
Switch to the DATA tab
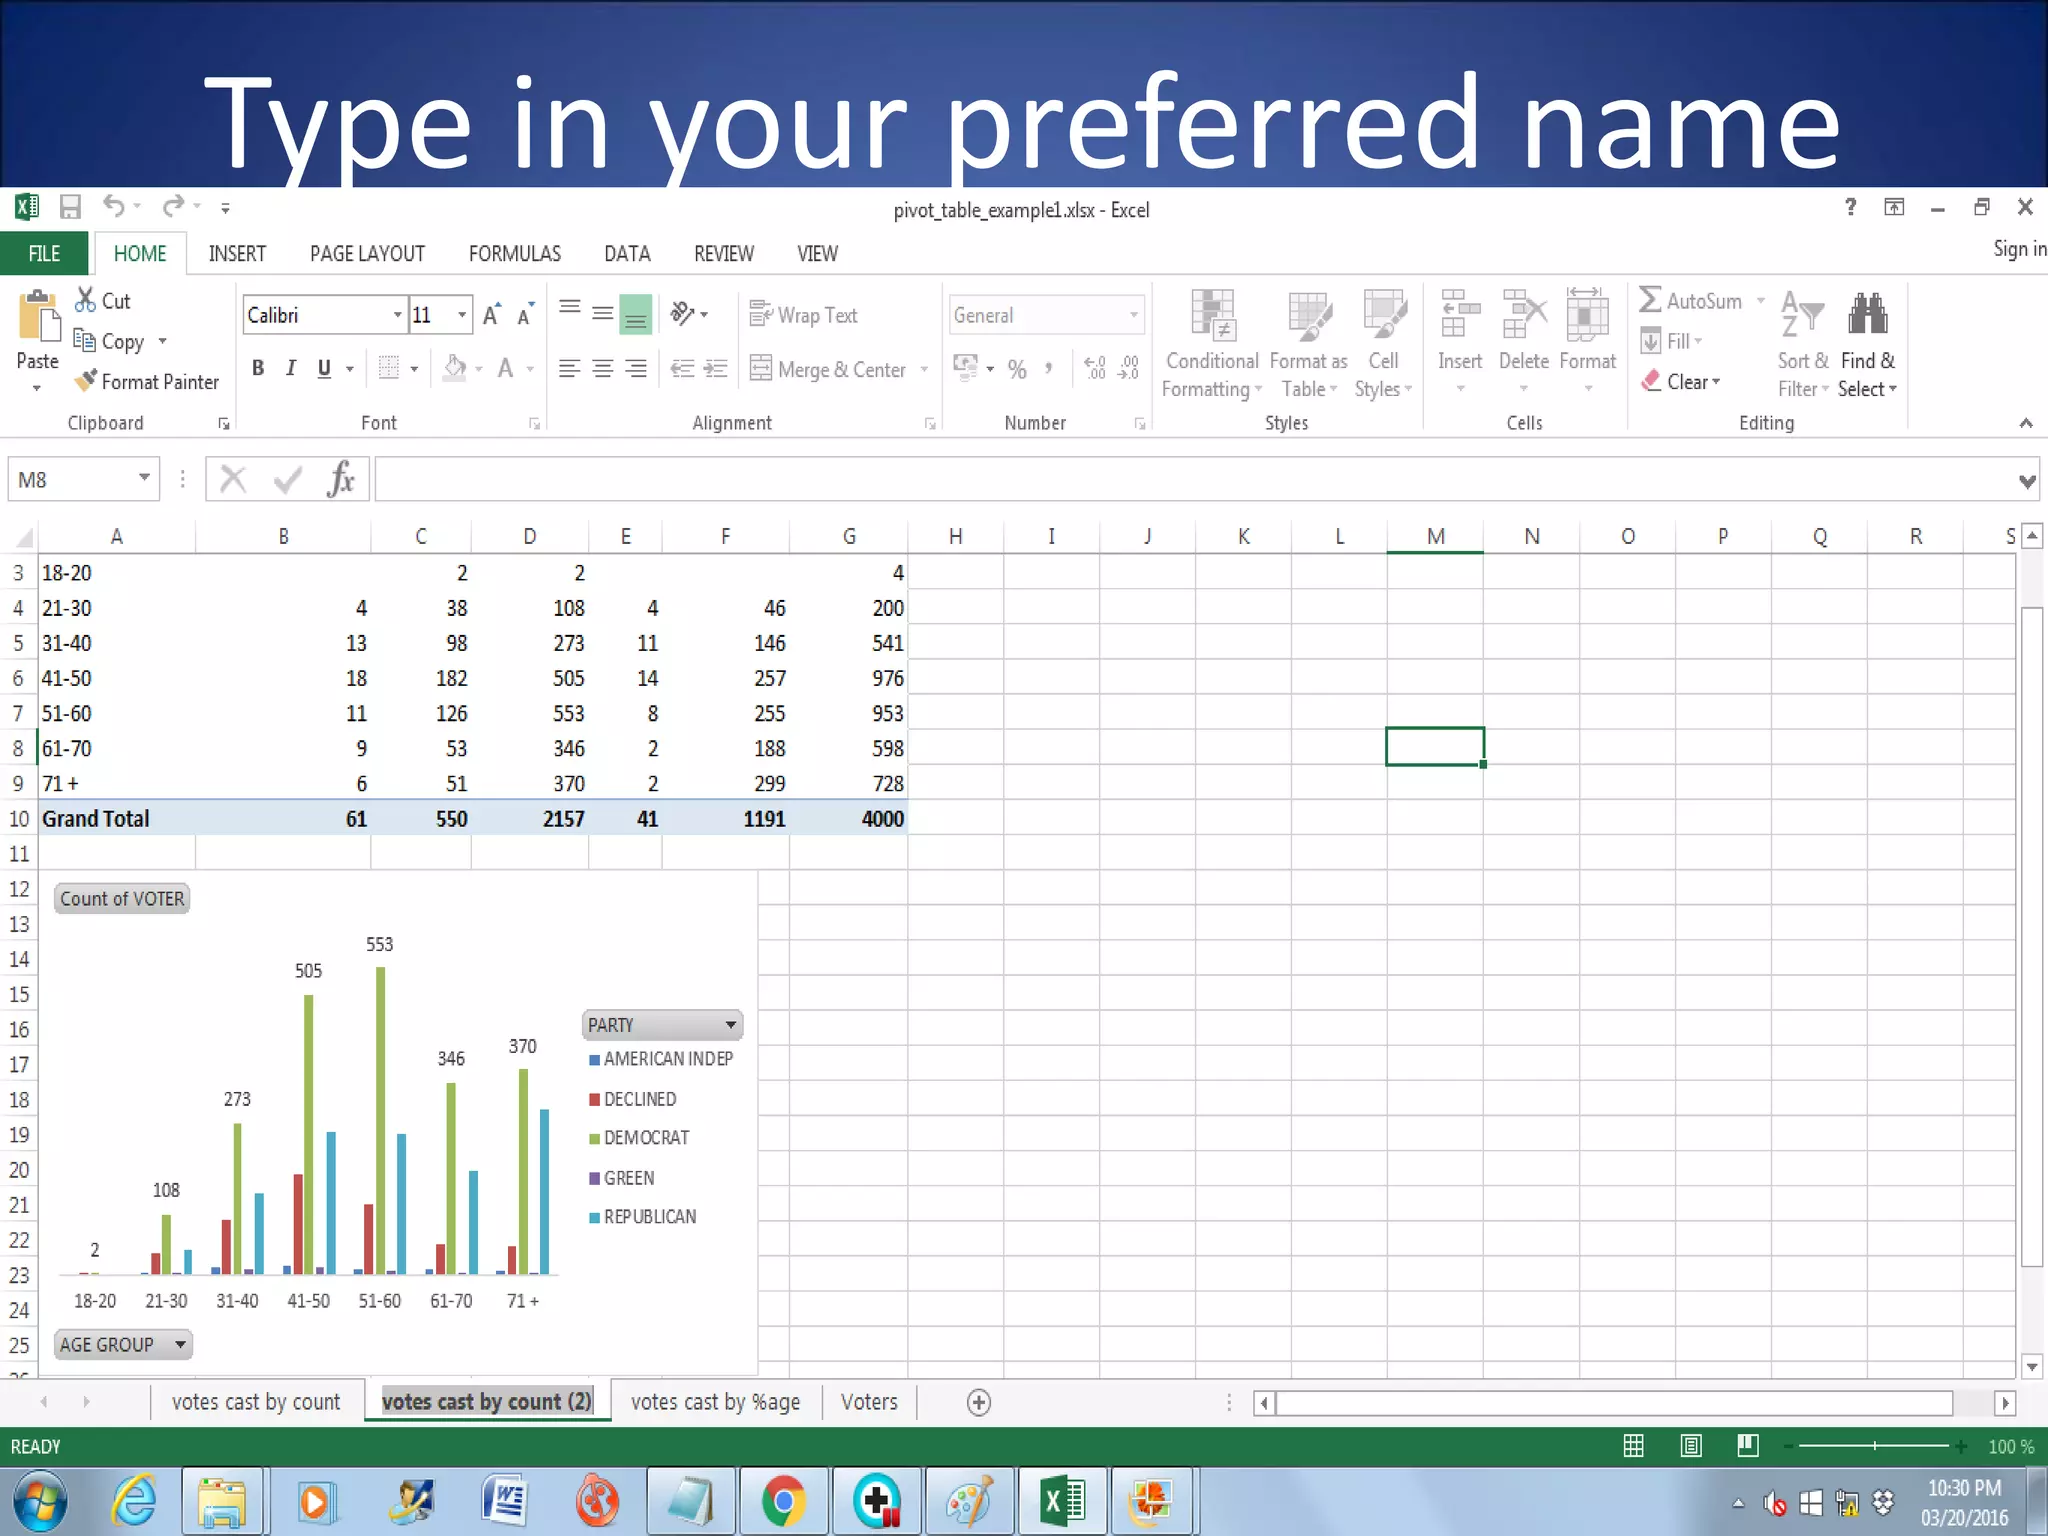627,254
